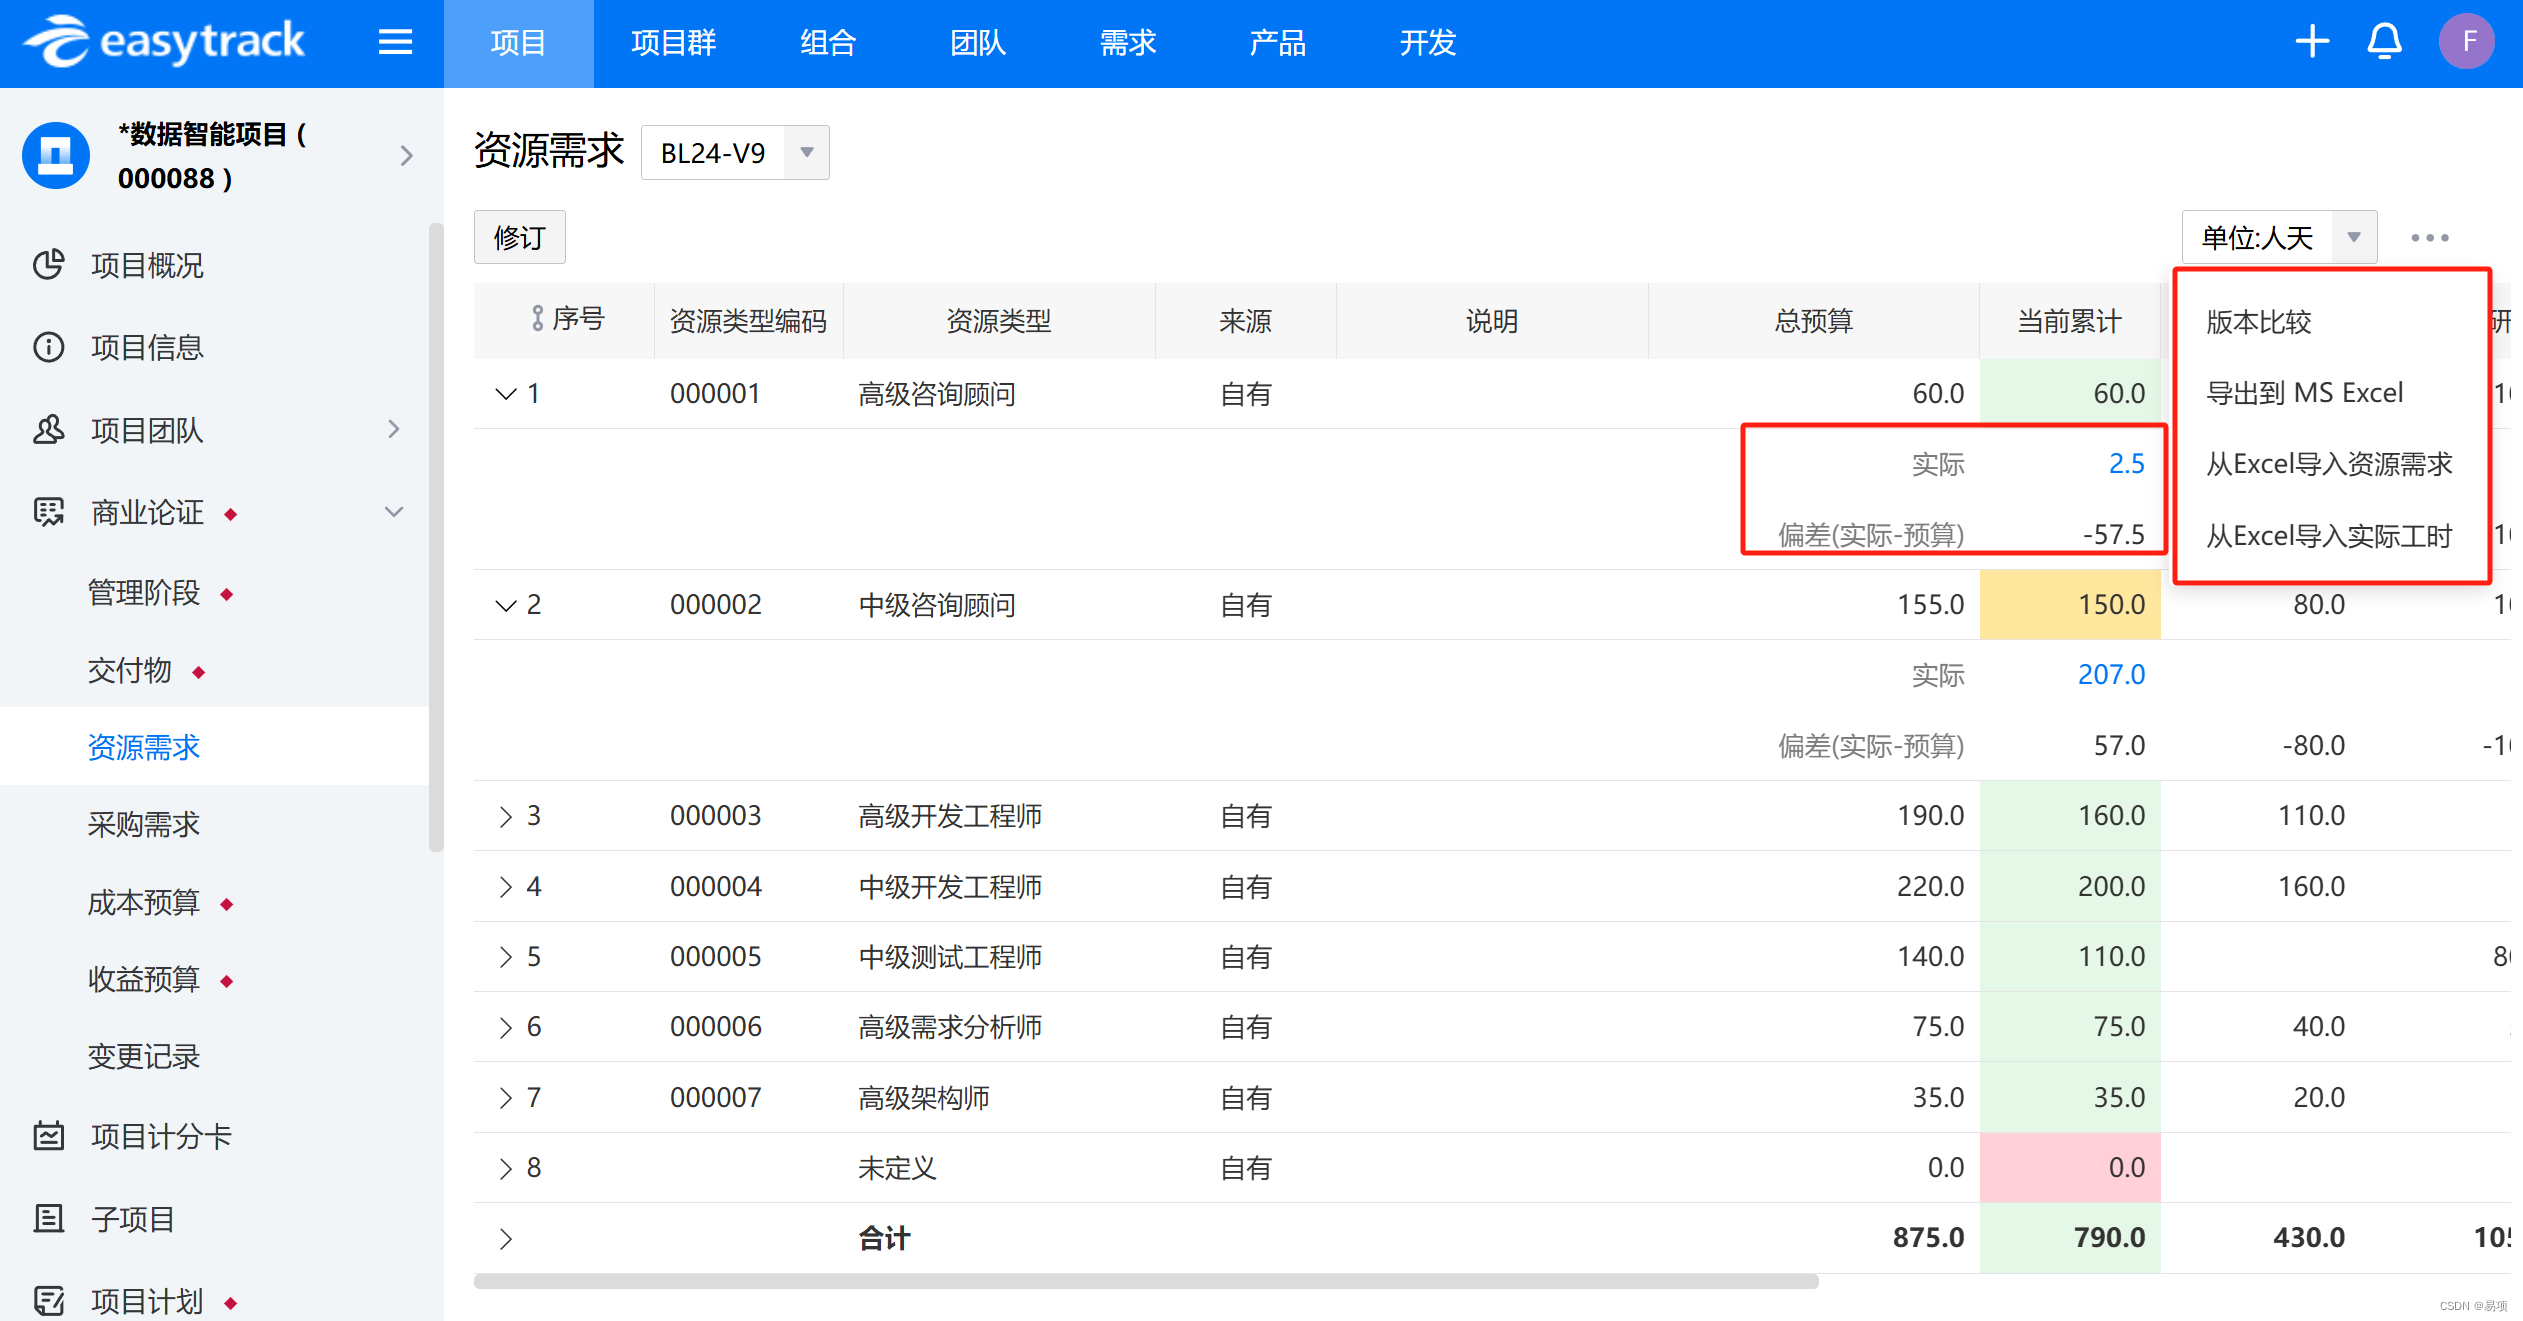Click the plus add icon

tap(2311, 42)
